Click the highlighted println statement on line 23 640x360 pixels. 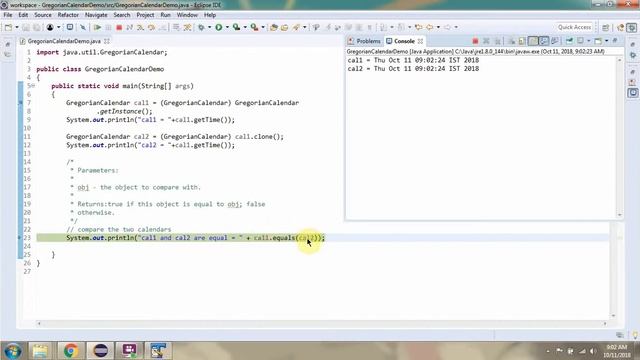(196, 238)
